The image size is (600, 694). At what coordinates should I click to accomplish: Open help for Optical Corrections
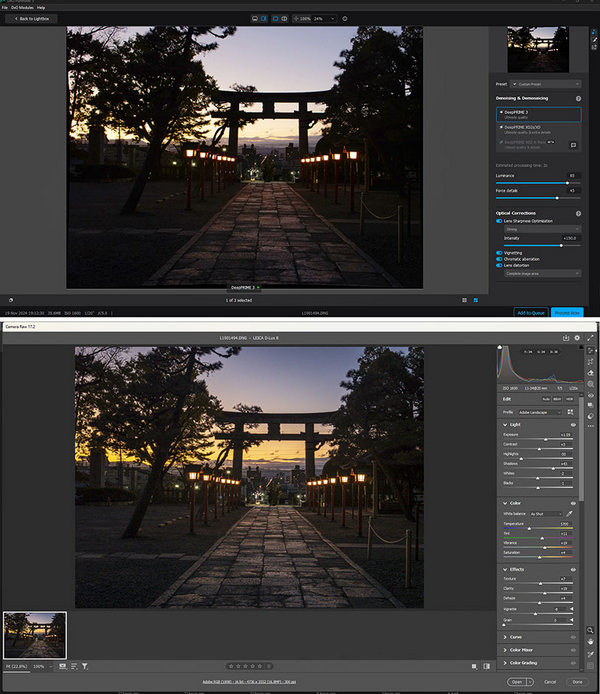[578, 214]
